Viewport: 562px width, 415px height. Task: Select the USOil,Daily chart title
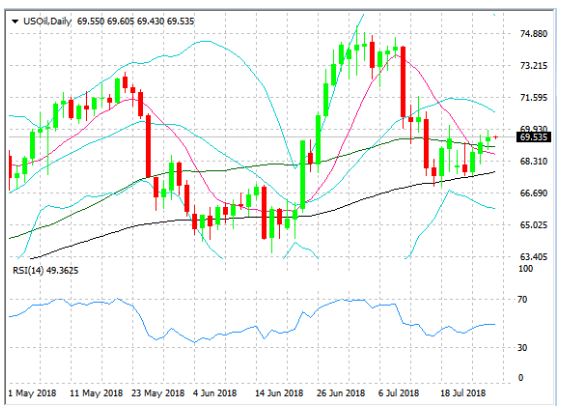click(47, 21)
